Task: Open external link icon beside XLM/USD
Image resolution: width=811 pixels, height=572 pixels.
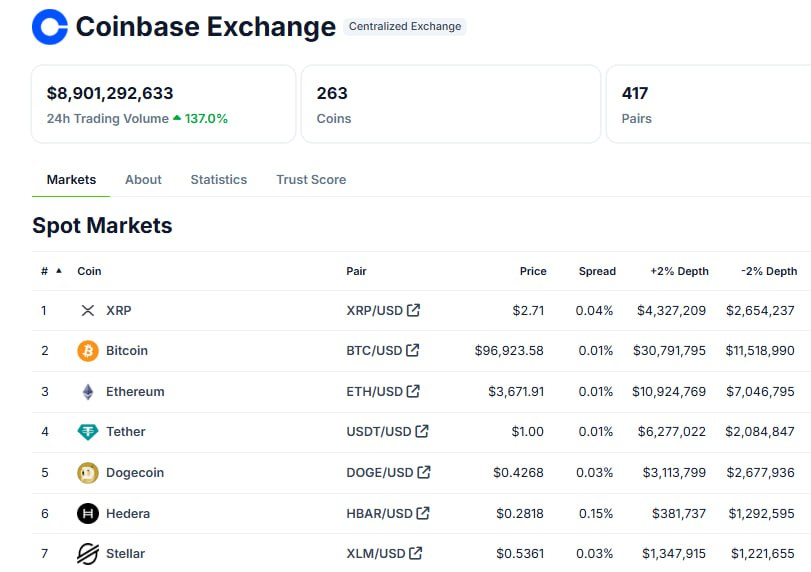Action: point(416,553)
